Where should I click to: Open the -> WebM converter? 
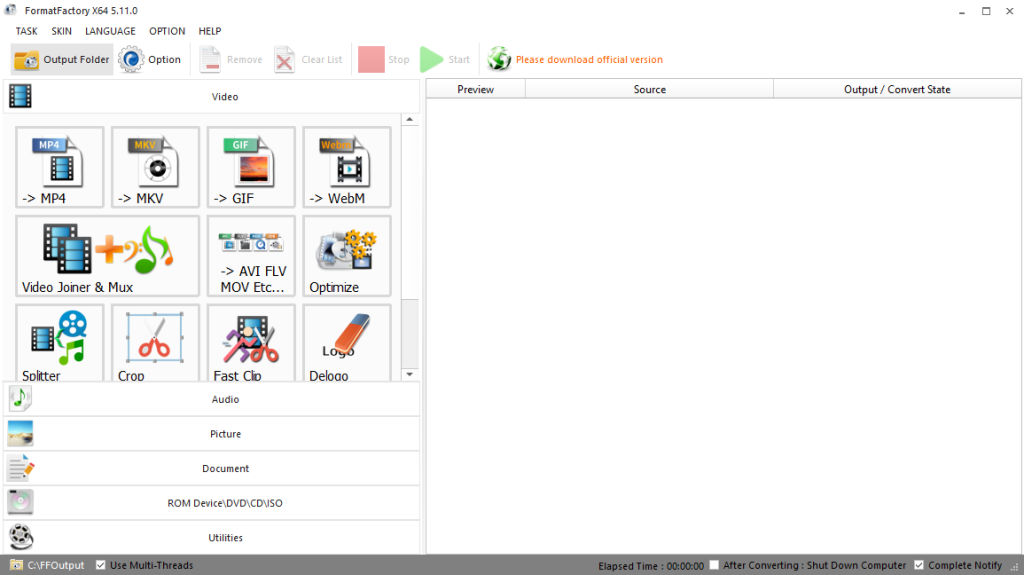point(347,167)
